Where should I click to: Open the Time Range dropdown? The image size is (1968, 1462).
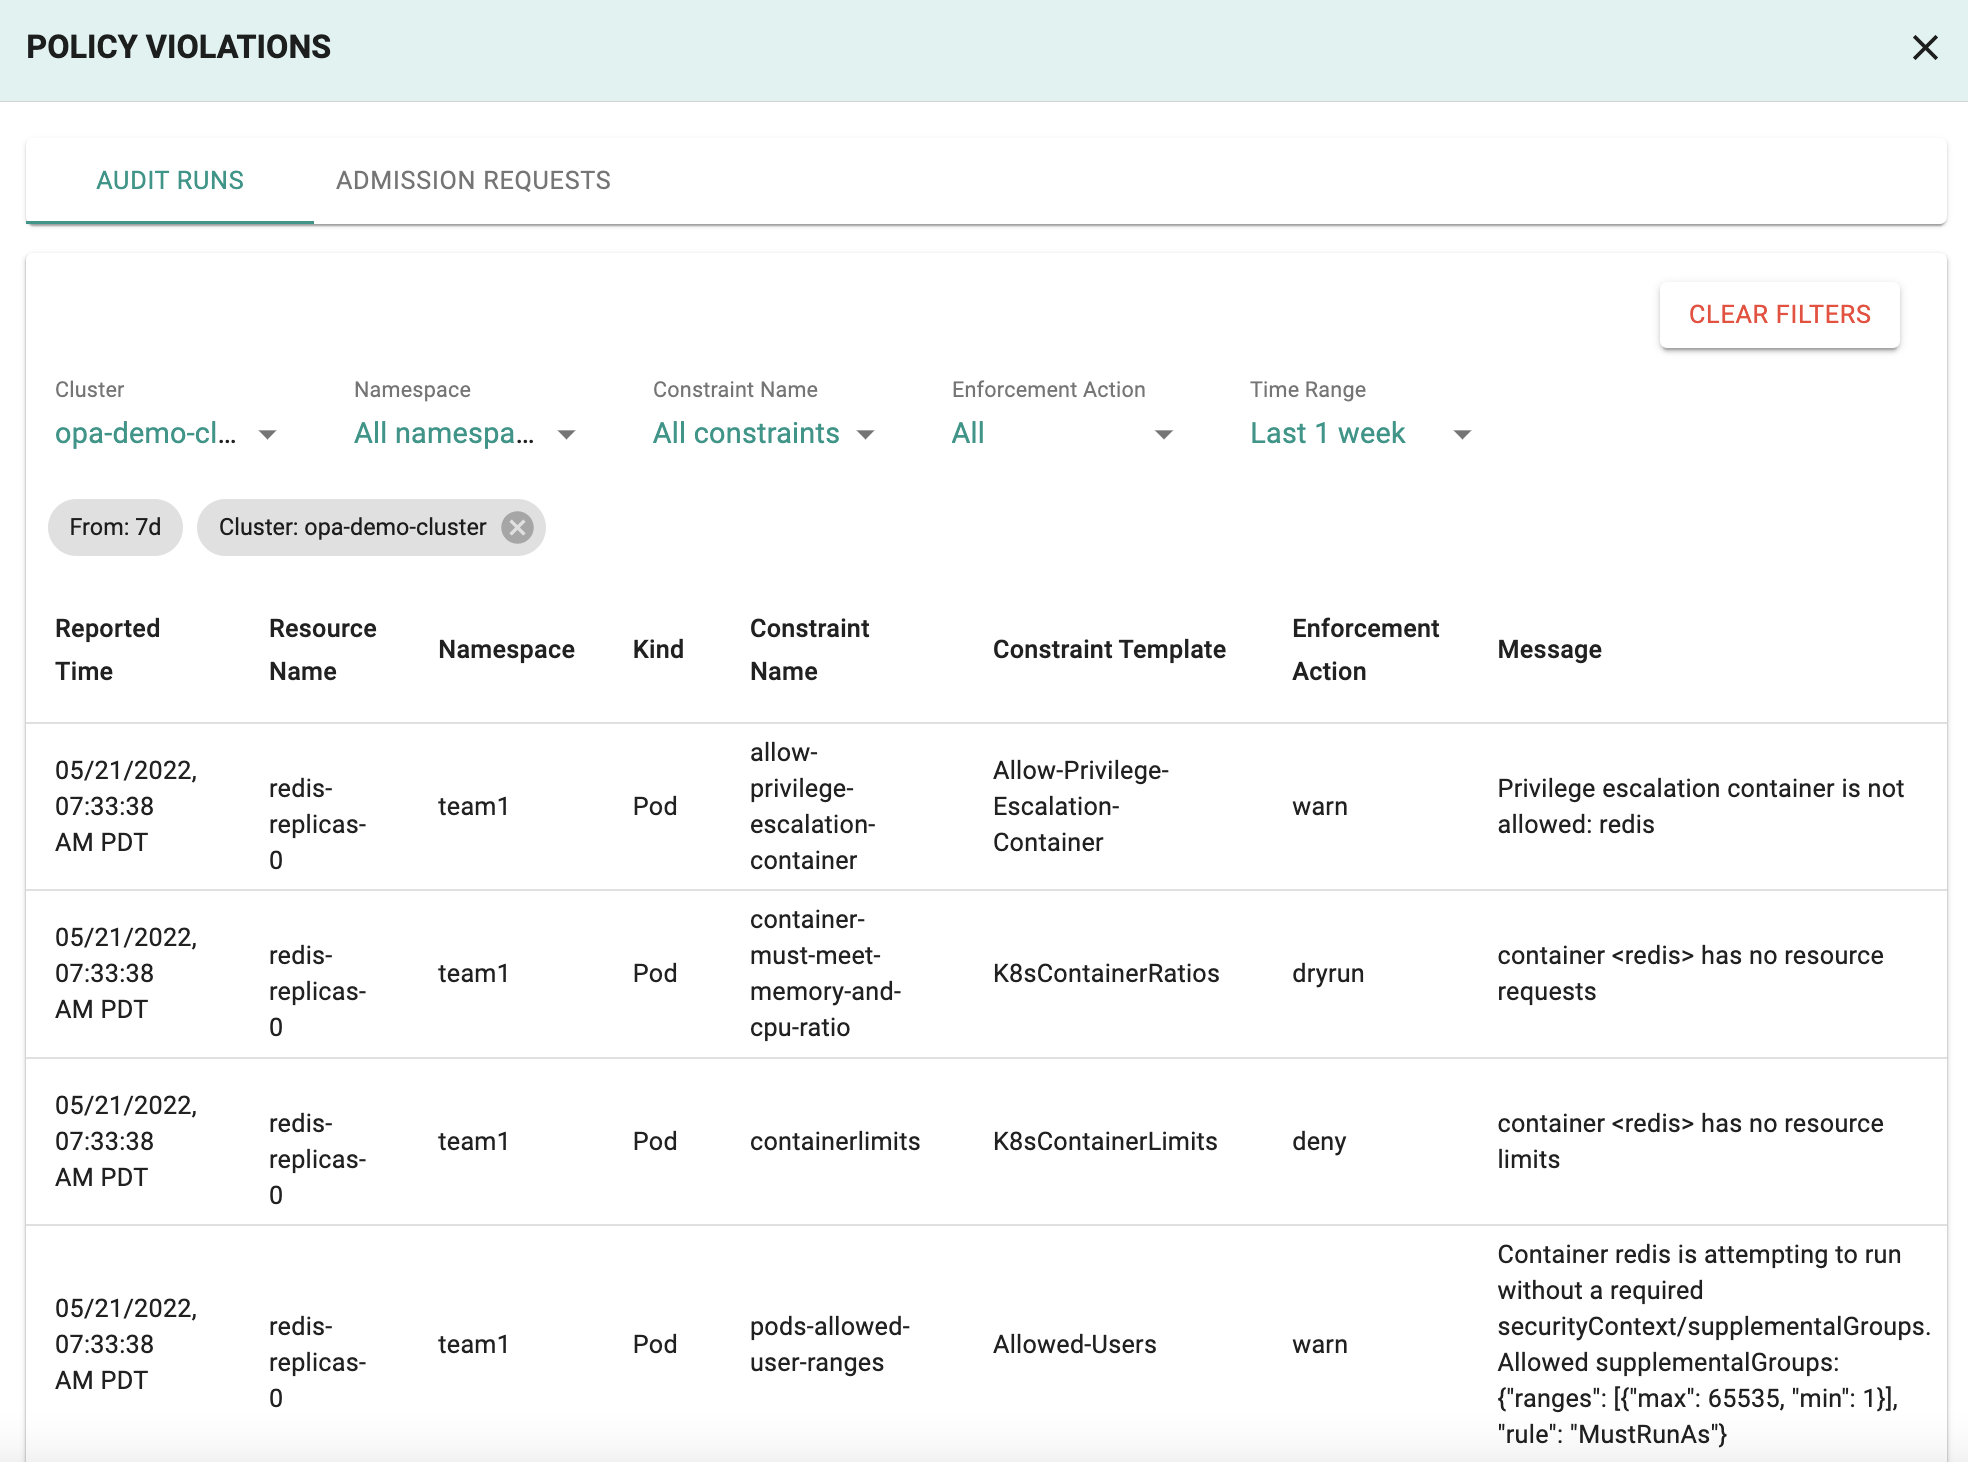[1461, 434]
